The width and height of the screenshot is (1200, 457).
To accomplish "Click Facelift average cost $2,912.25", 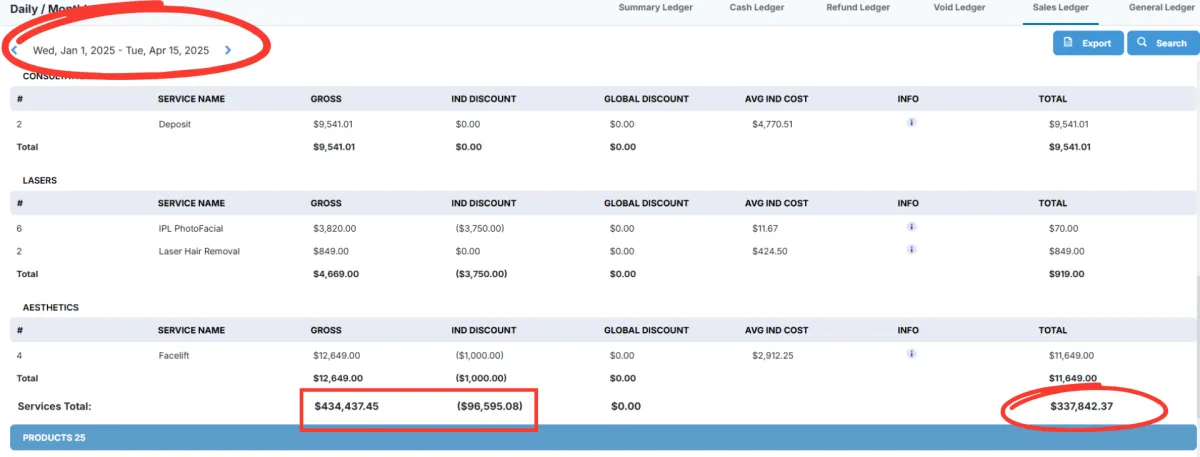I will click(x=772, y=355).
